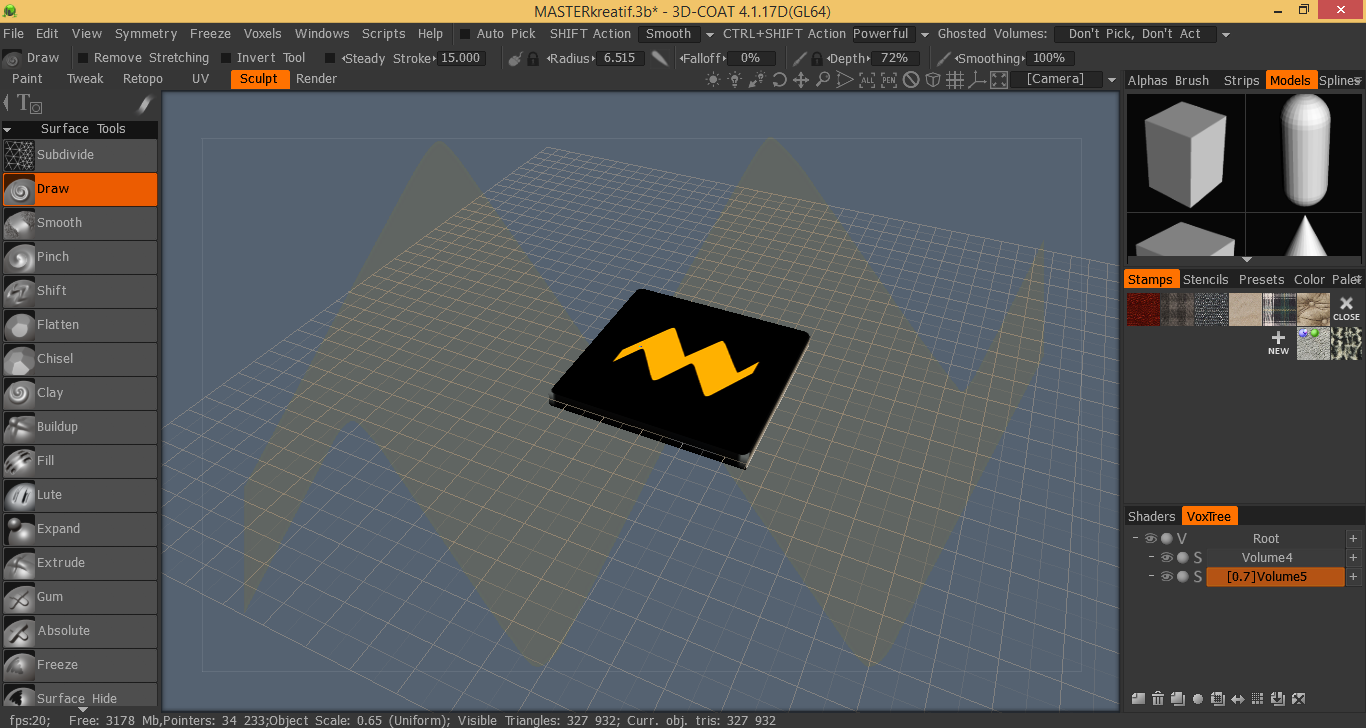Click the trash icon to delete a volume
The width and height of the screenshot is (1366, 728).
(x=1158, y=698)
